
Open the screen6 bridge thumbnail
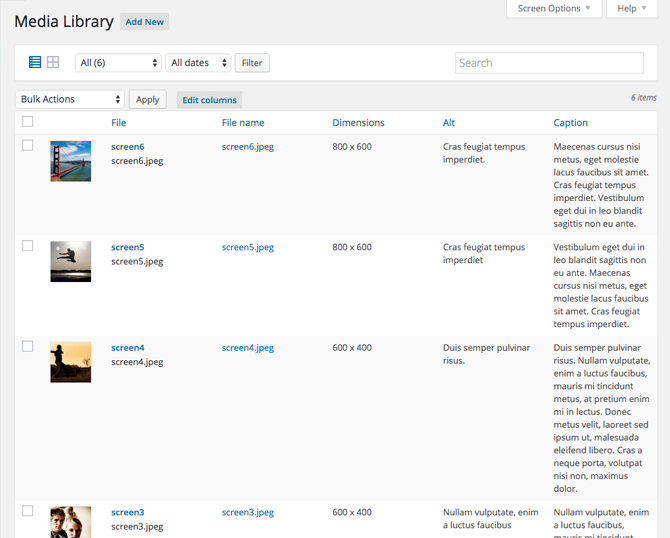[71, 161]
